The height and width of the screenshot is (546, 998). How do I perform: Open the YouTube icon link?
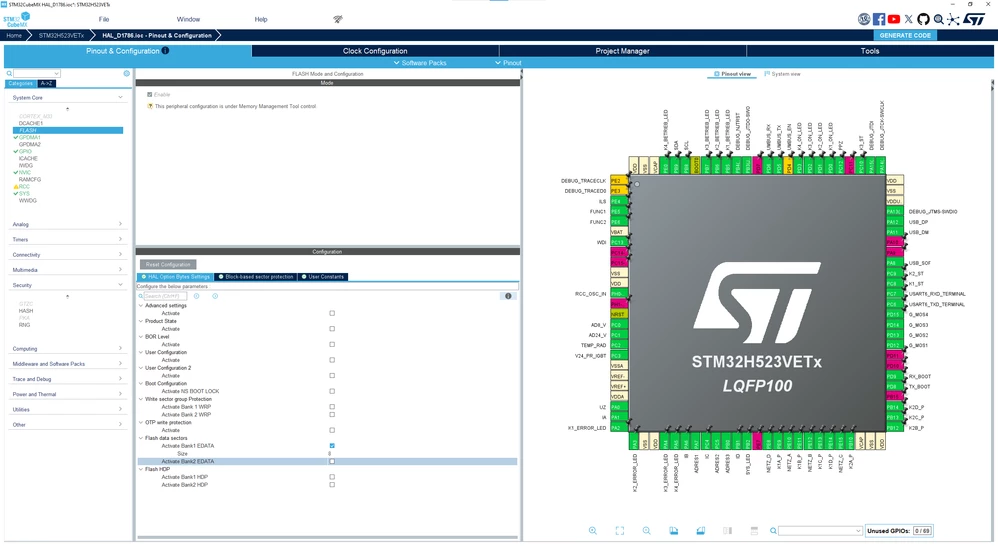894,19
